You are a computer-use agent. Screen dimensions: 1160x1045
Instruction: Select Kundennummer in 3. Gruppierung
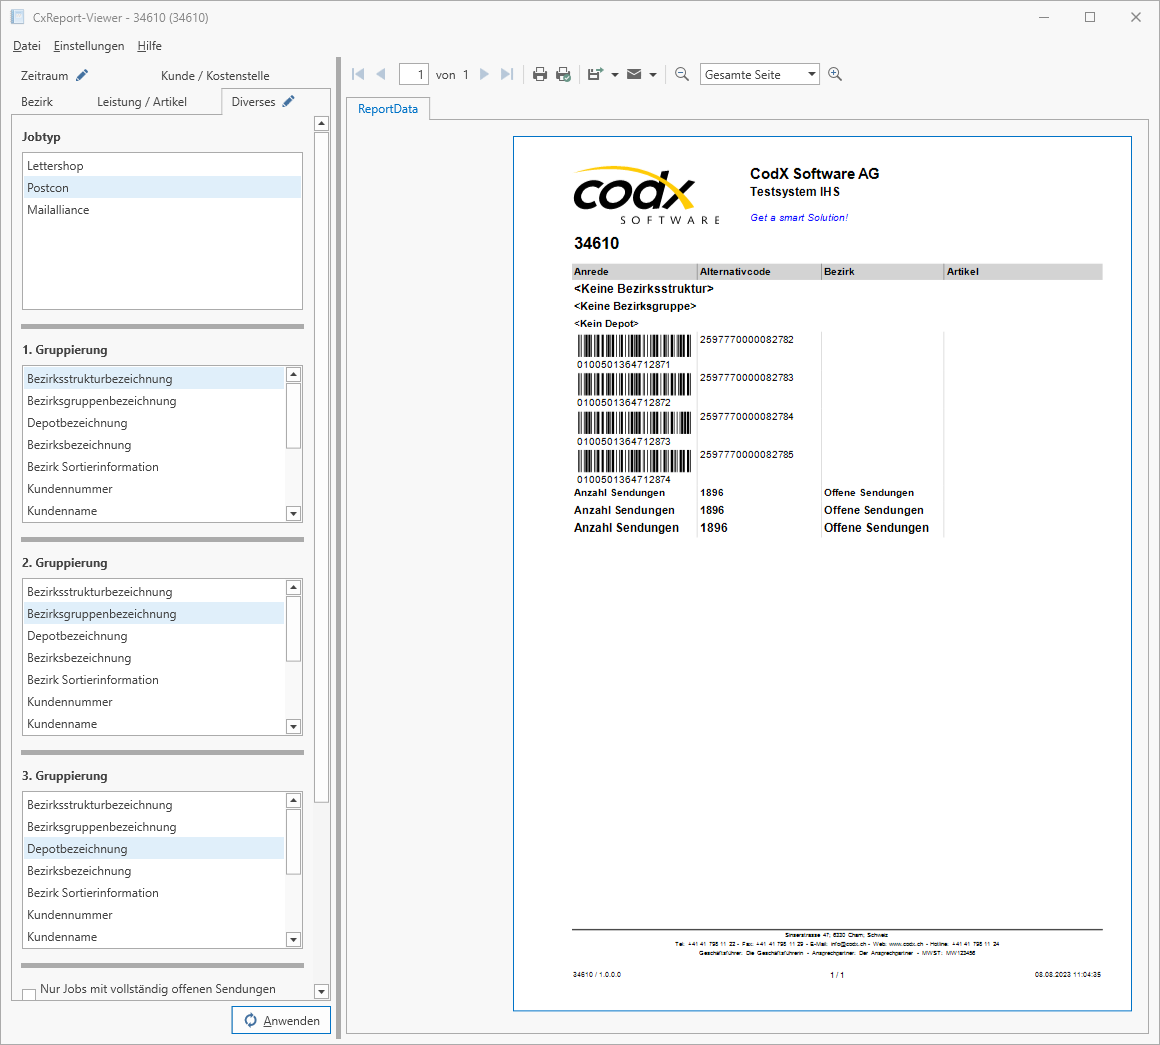coord(154,915)
